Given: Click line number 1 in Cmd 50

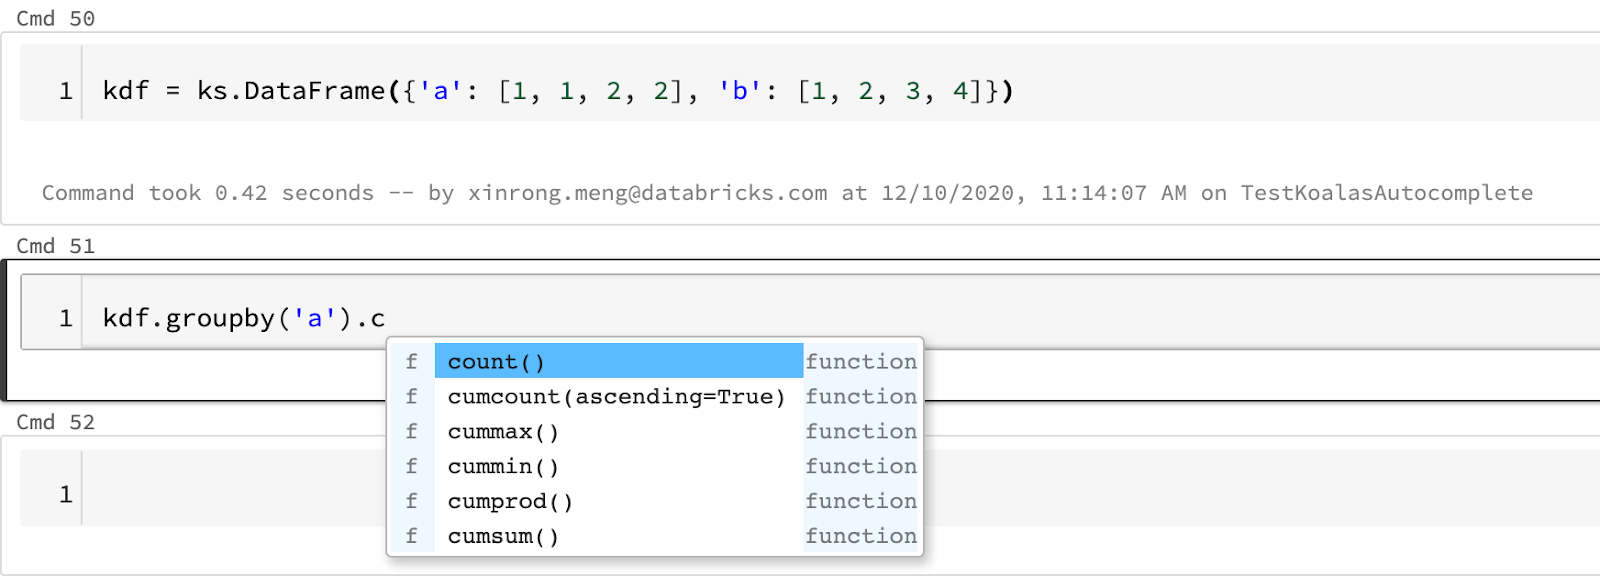Looking at the screenshot, I should point(65,91).
